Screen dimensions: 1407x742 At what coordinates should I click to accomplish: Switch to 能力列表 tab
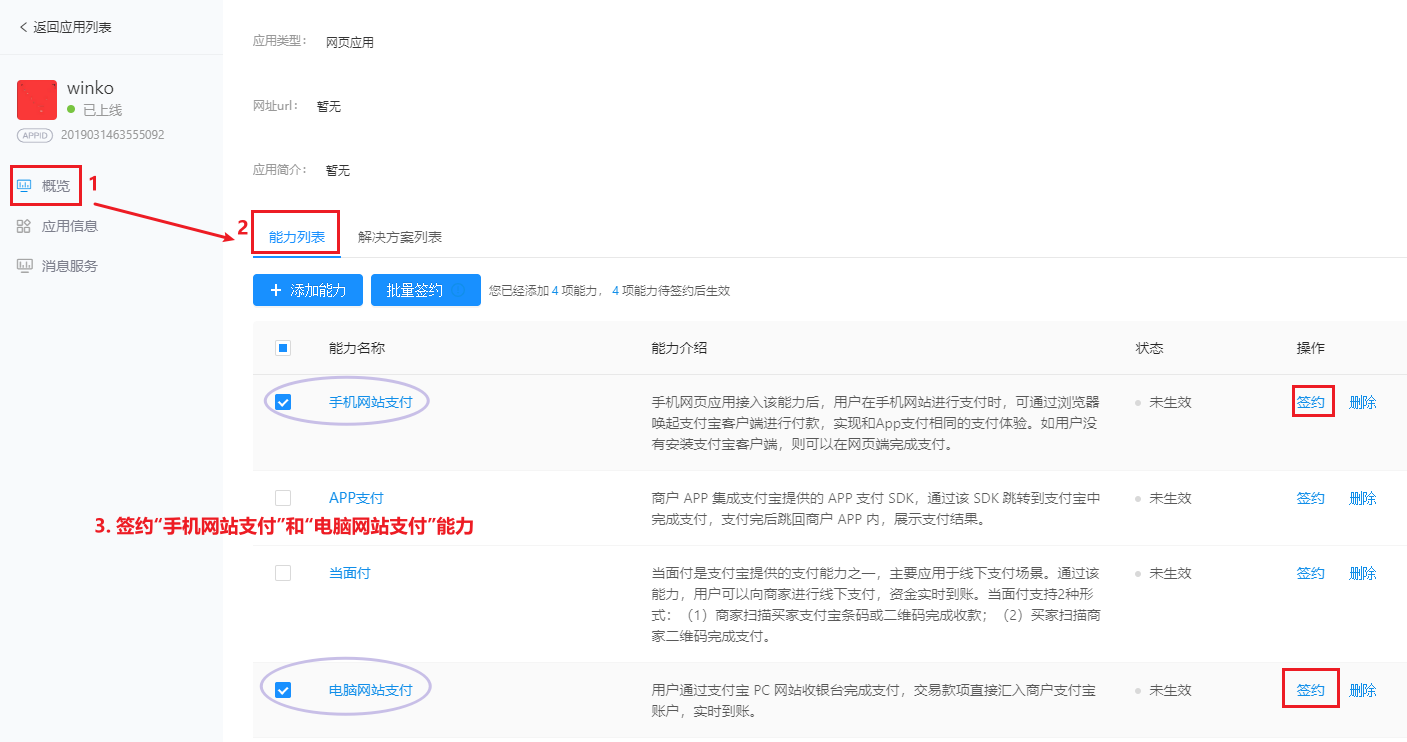(297, 237)
